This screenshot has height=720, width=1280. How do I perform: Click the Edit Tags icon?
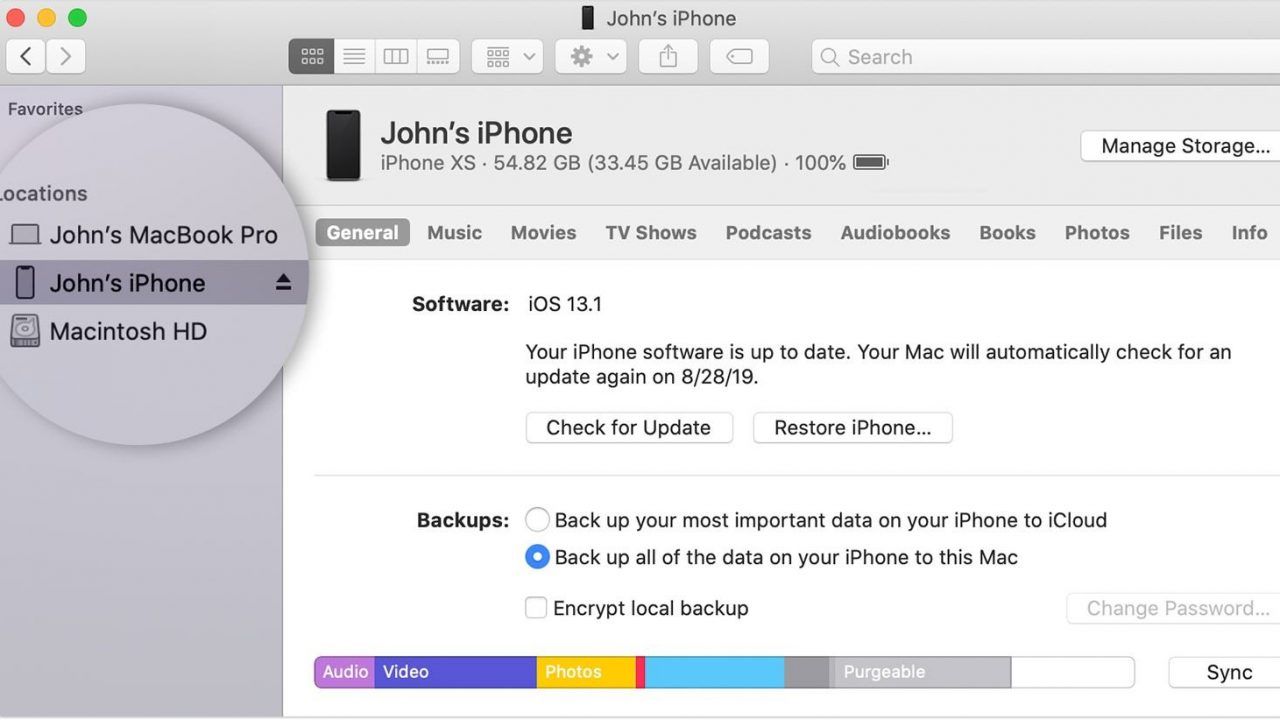click(739, 57)
